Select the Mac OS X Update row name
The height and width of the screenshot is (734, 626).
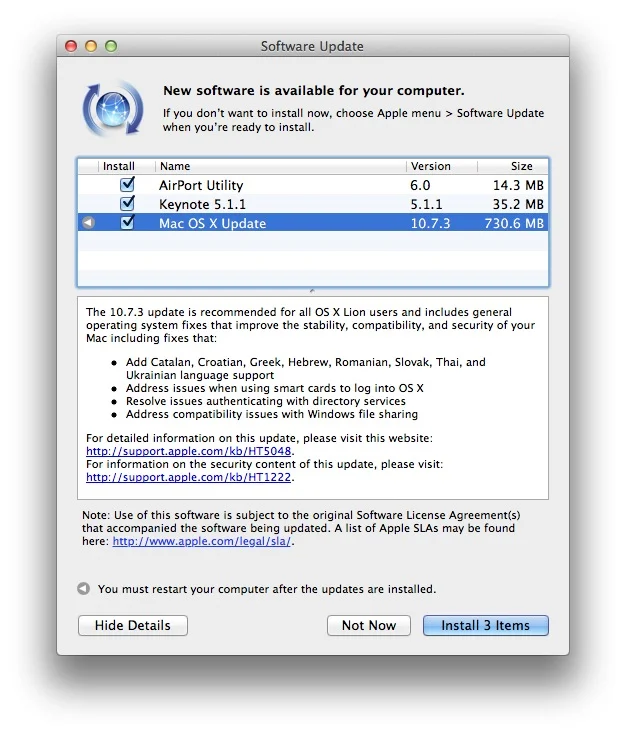point(213,224)
